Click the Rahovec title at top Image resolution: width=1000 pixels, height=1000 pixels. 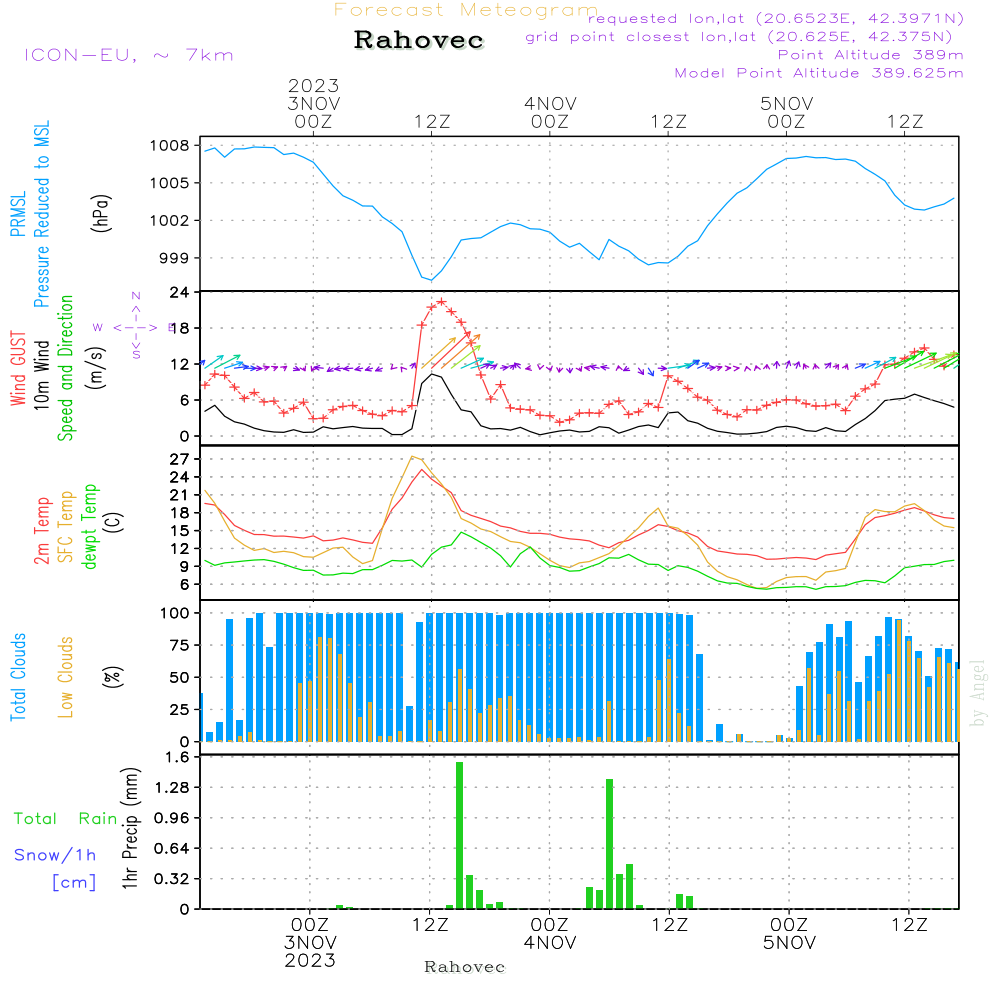(419, 40)
